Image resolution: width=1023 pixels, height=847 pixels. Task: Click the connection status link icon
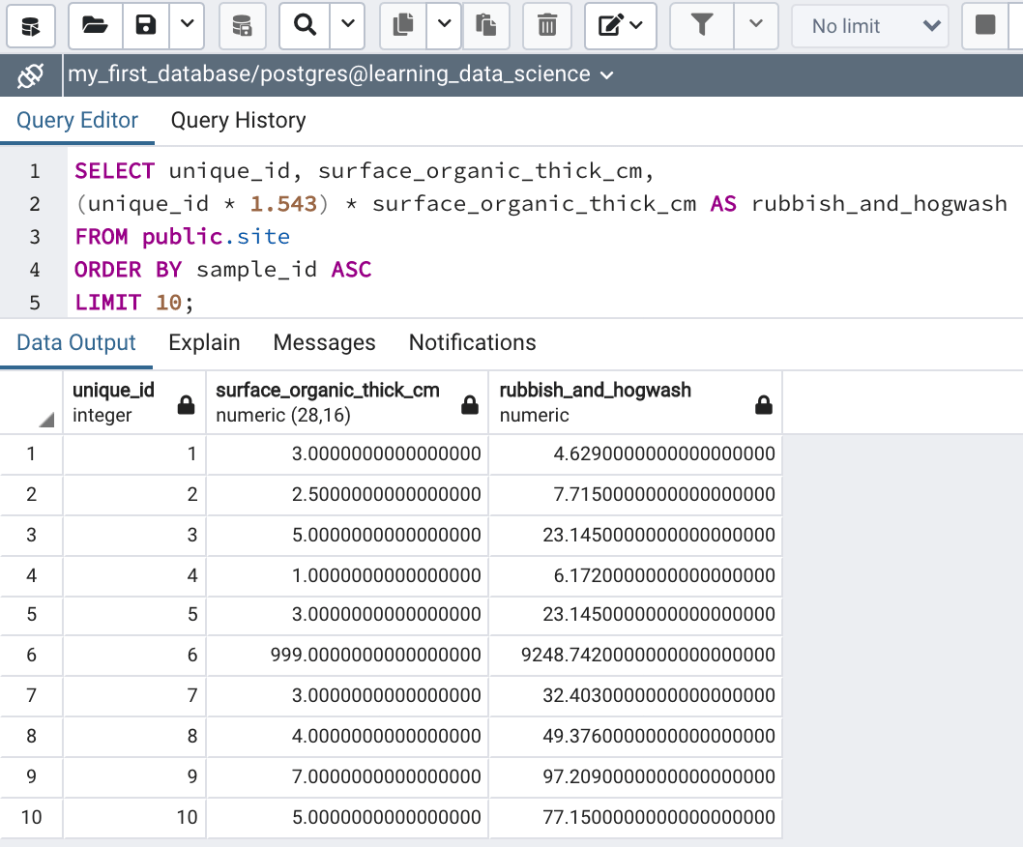30,75
